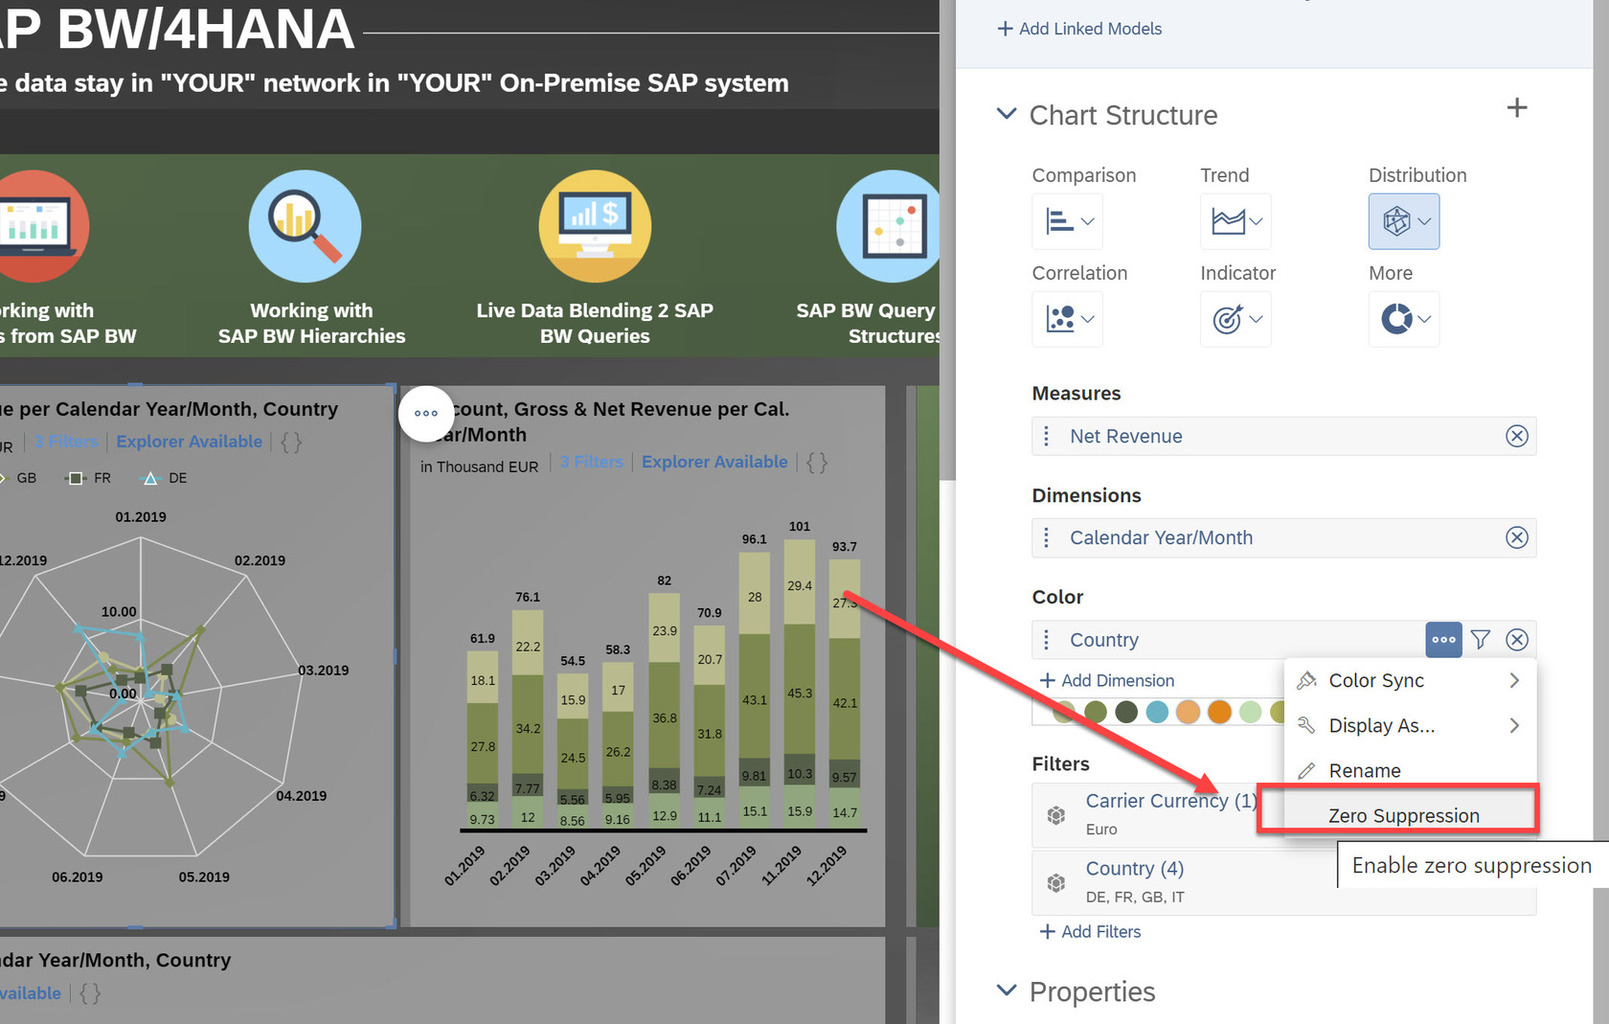Click the 01.2019 bar in chart
The width and height of the screenshot is (1609, 1024).
pos(482,739)
